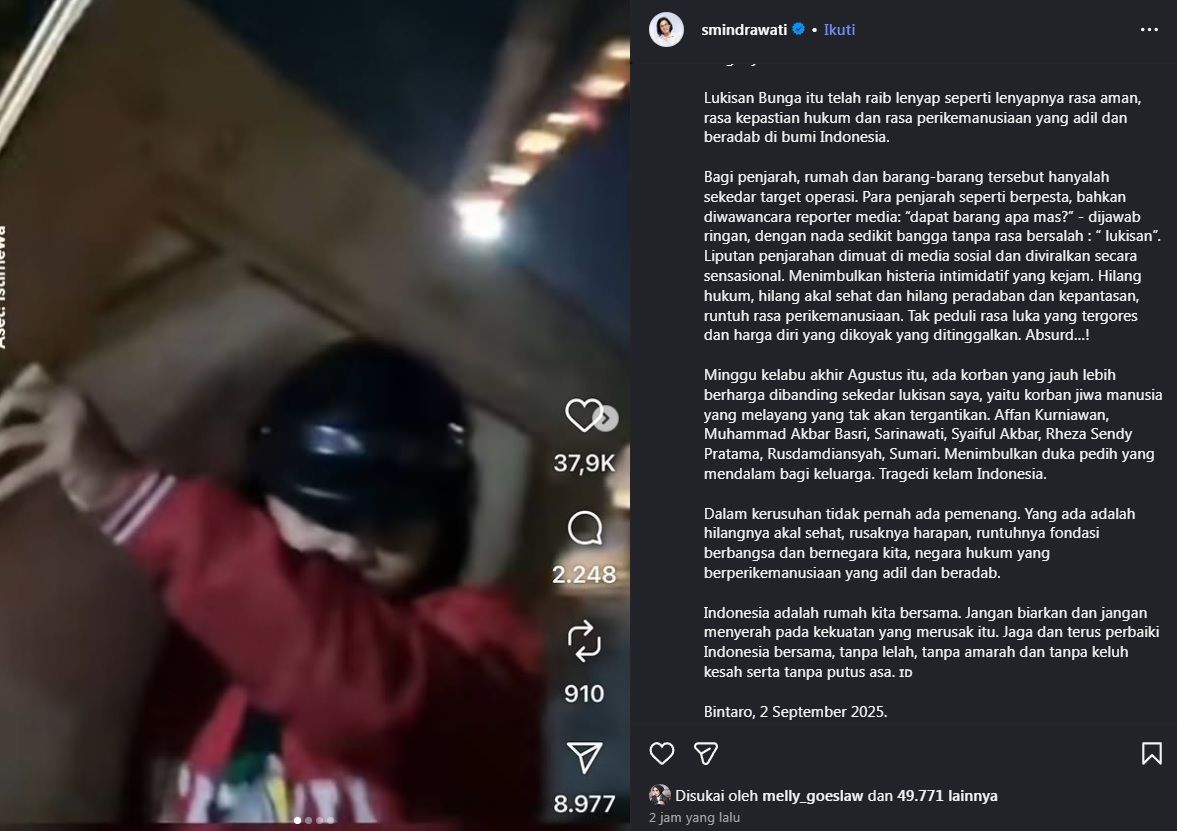
Task: Go to next slide with carousel arrow
Action: (x=607, y=418)
